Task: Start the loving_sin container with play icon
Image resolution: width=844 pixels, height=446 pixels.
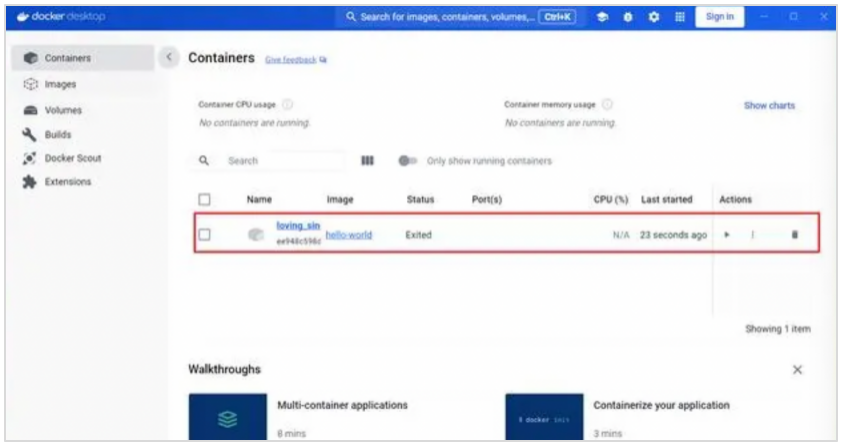Action: [x=727, y=235]
